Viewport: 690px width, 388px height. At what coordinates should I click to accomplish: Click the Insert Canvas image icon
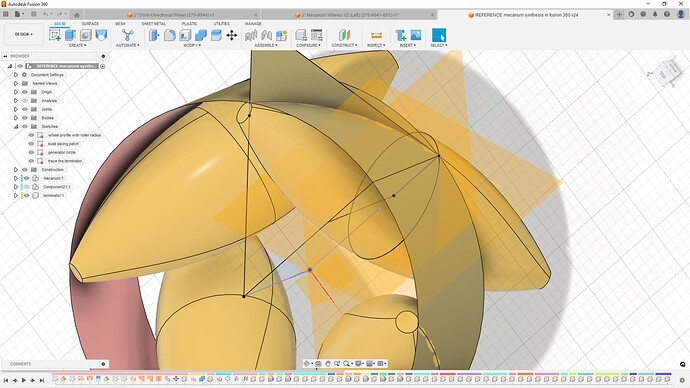coord(416,35)
